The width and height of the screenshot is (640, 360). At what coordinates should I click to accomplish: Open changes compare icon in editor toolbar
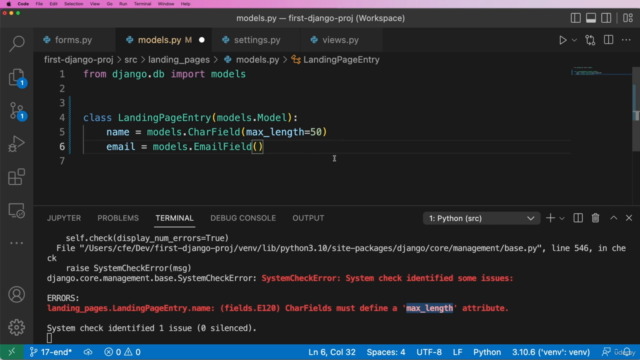590,40
